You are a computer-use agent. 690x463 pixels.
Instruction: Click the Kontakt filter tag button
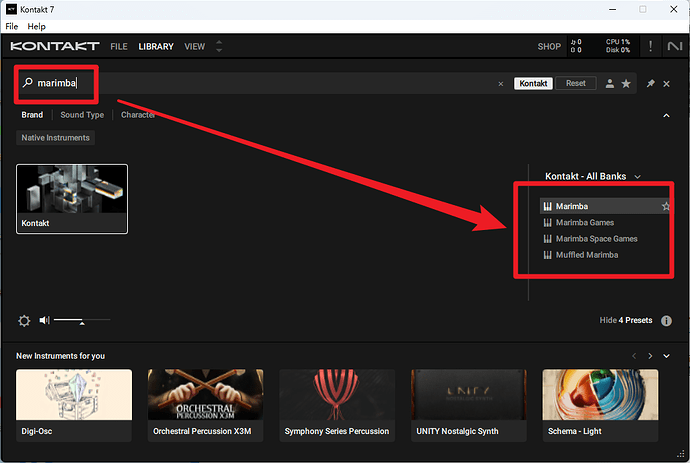point(533,83)
